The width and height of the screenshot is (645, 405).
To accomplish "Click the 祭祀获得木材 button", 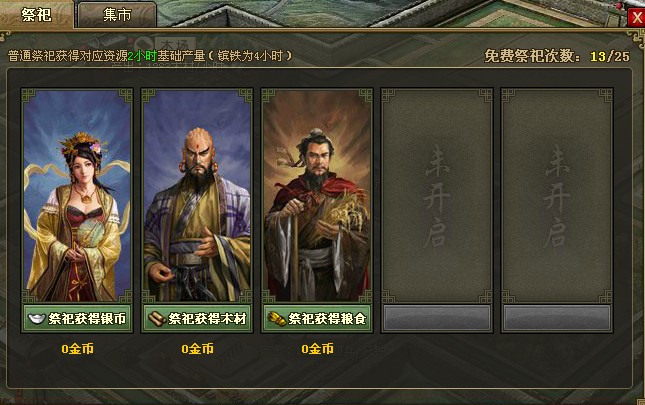I will coord(197,318).
